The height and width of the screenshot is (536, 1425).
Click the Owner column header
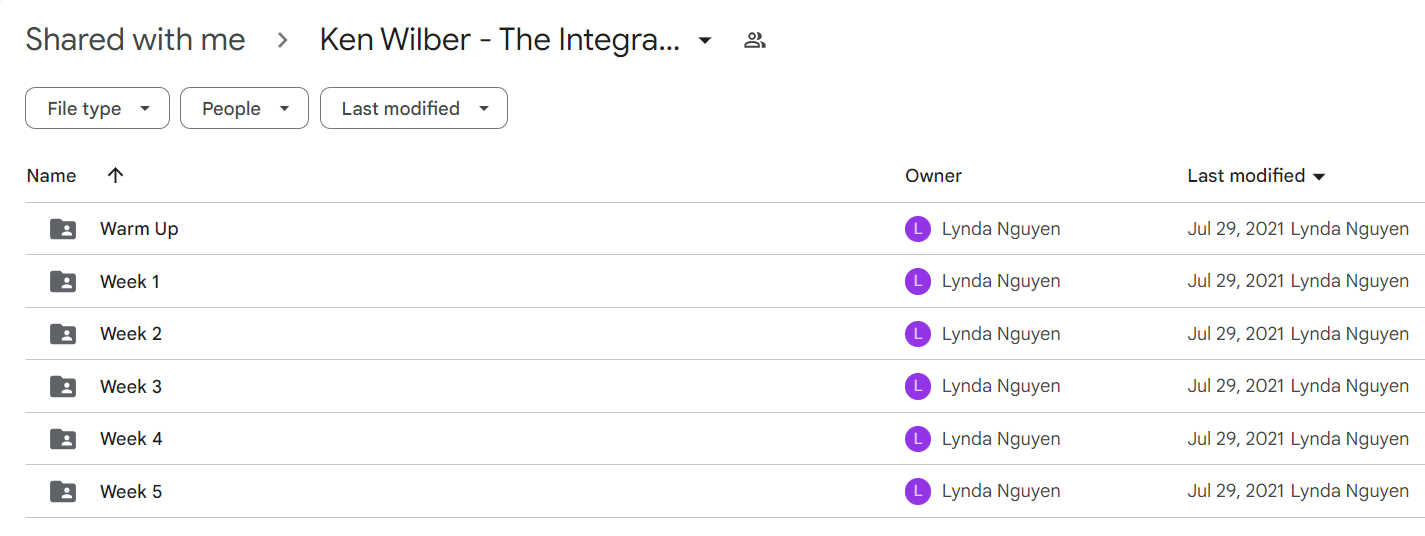pyautogui.click(x=933, y=176)
